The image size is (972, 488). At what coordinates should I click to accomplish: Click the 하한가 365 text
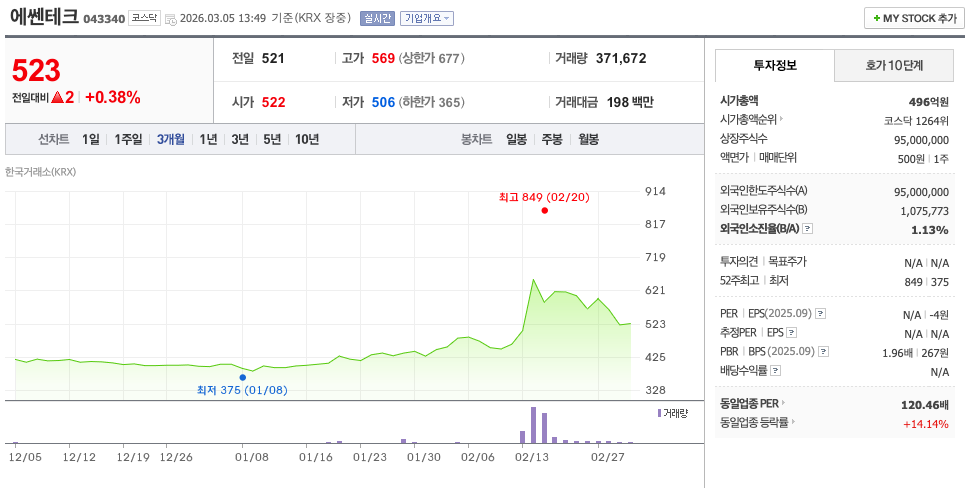coord(431,102)
